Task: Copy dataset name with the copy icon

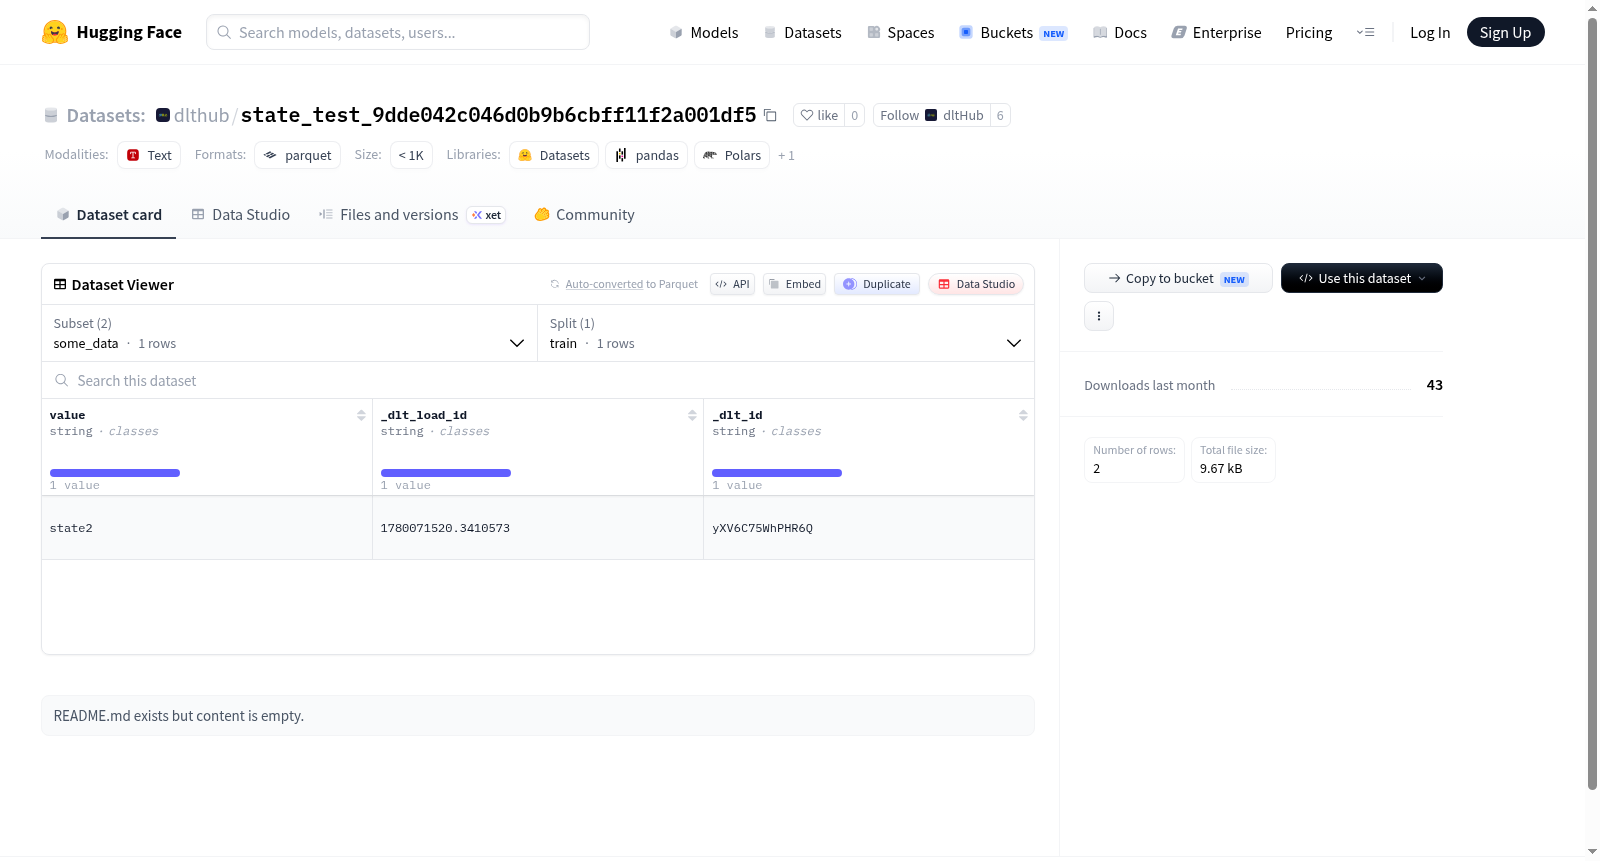Action: 770,115
